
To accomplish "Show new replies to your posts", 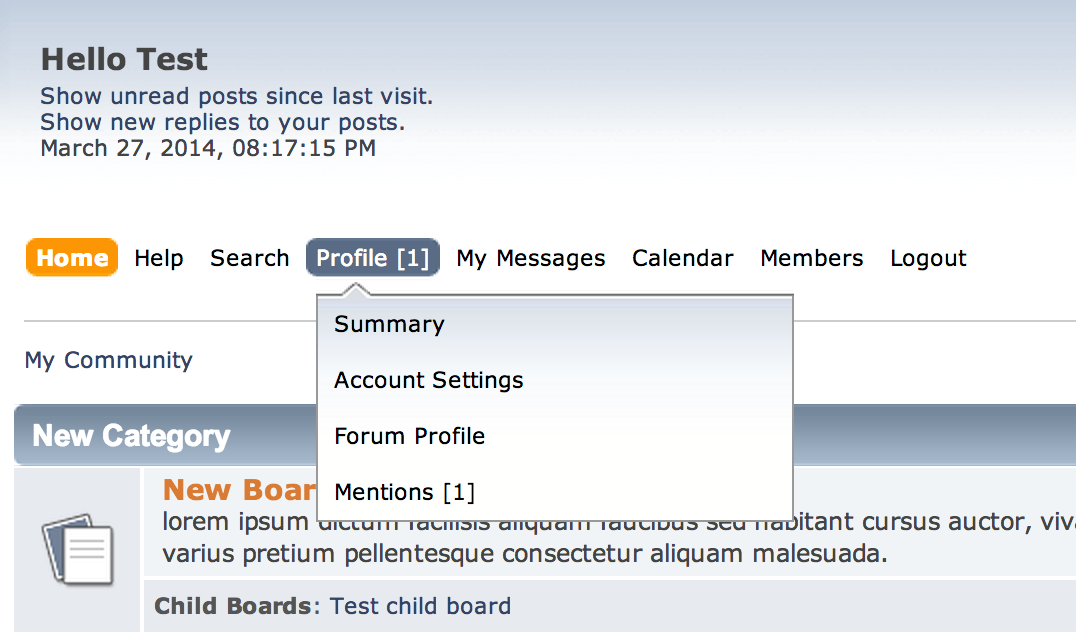I will (x=223, y=122).
